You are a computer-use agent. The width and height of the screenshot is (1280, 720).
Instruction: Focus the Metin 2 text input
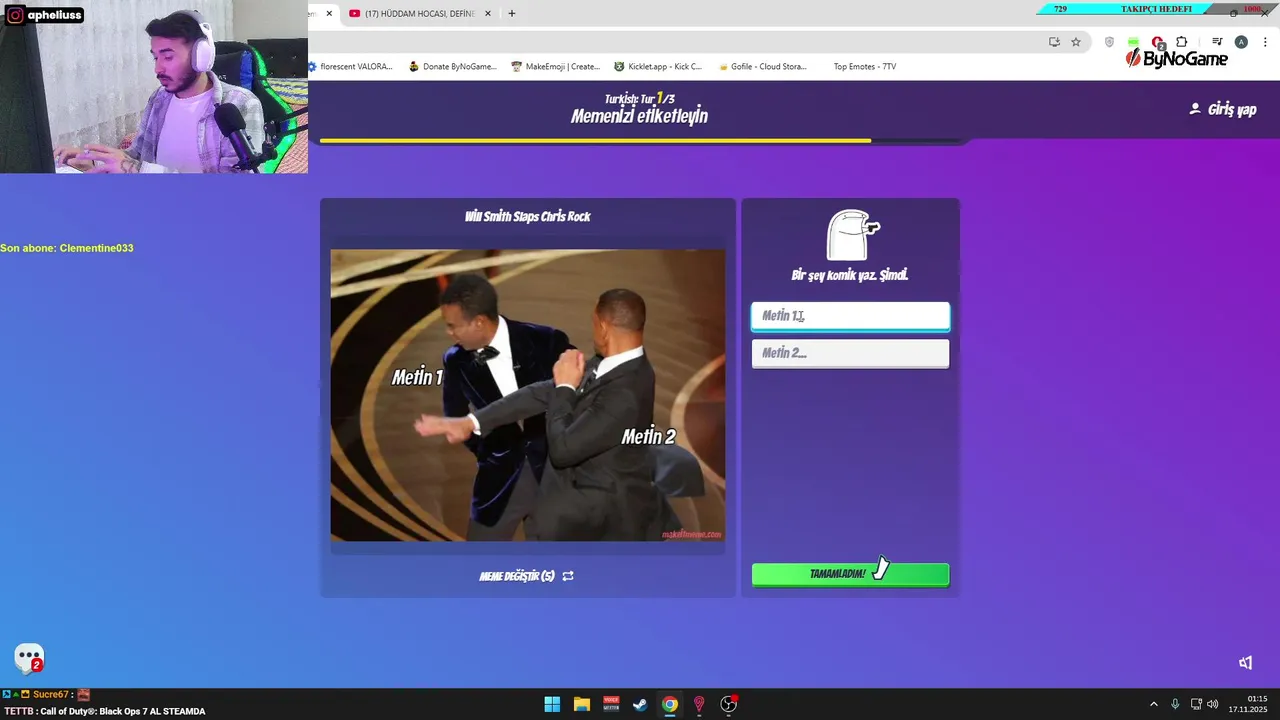pos(850,353)
